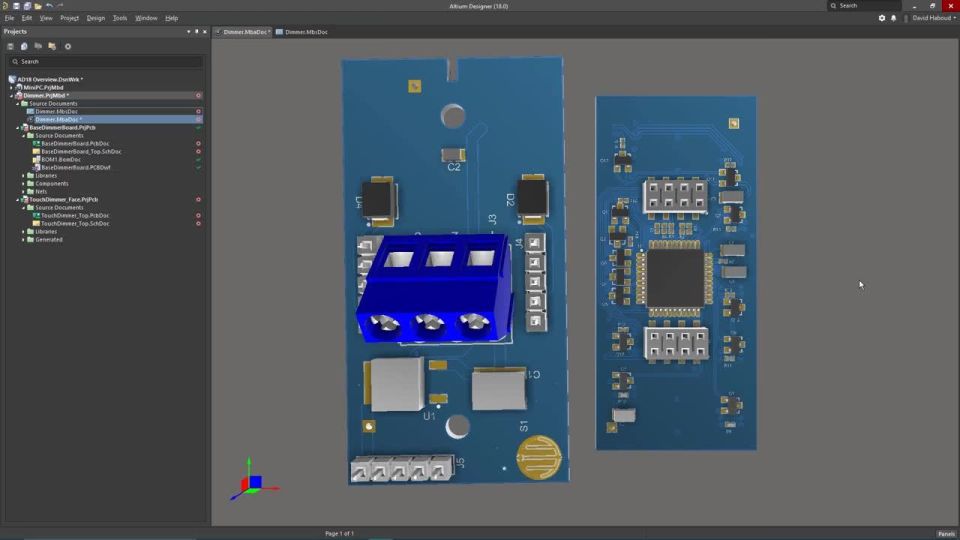This screenshot has width=960, height=540.
Task: Open Projects panel settings gear
Action: tap(68, 47)
